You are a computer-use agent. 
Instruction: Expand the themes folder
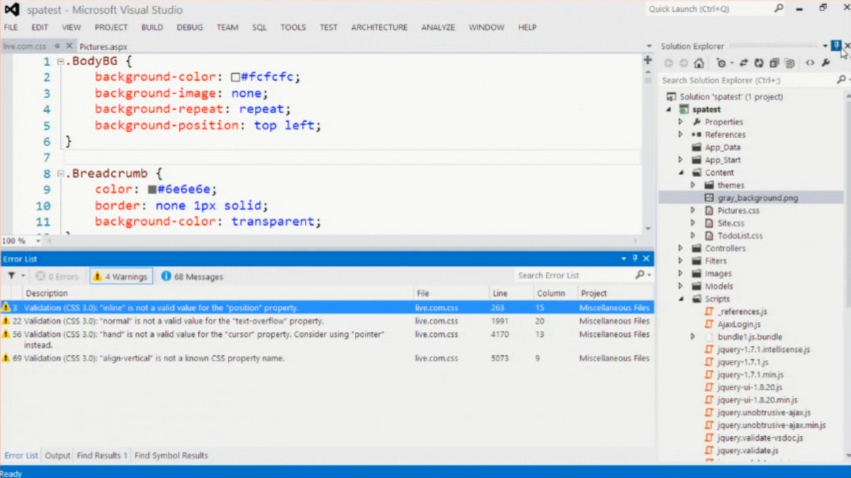[x=693, y=185]
